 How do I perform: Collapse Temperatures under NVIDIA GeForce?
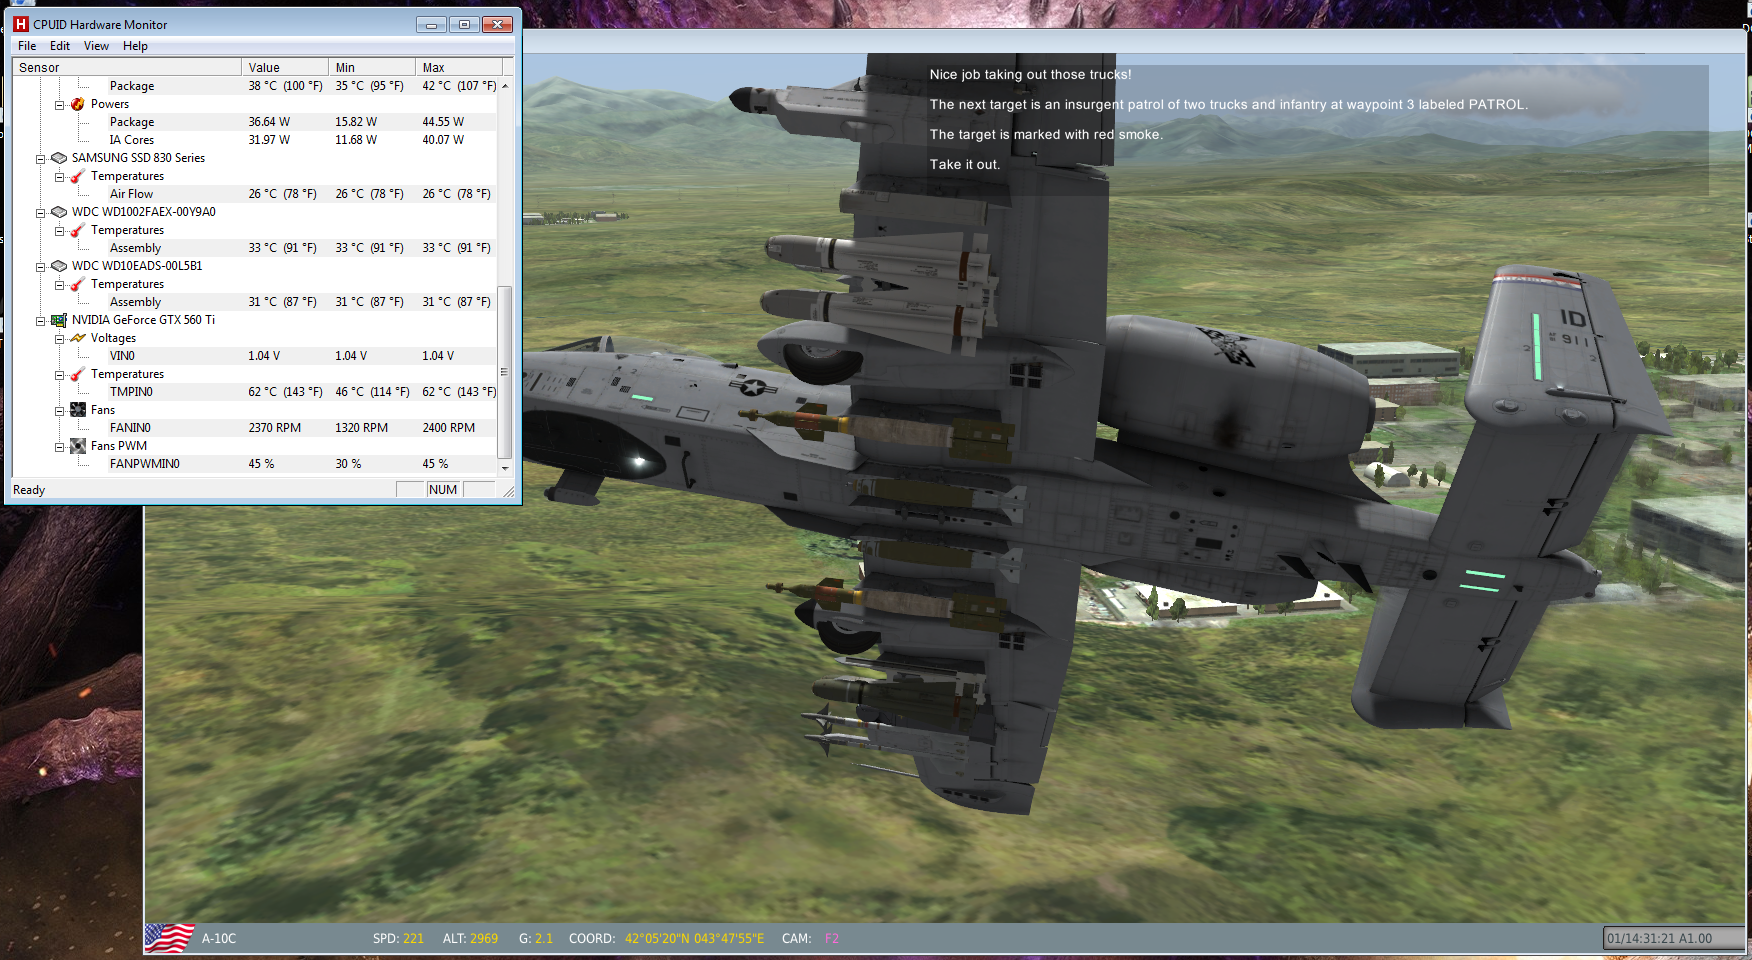pos(59,375)
